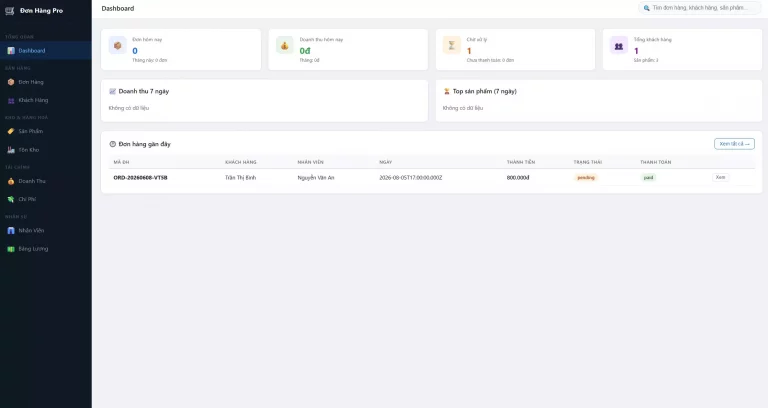Click the hourglass icon on Chờ xử lý card

452,46
